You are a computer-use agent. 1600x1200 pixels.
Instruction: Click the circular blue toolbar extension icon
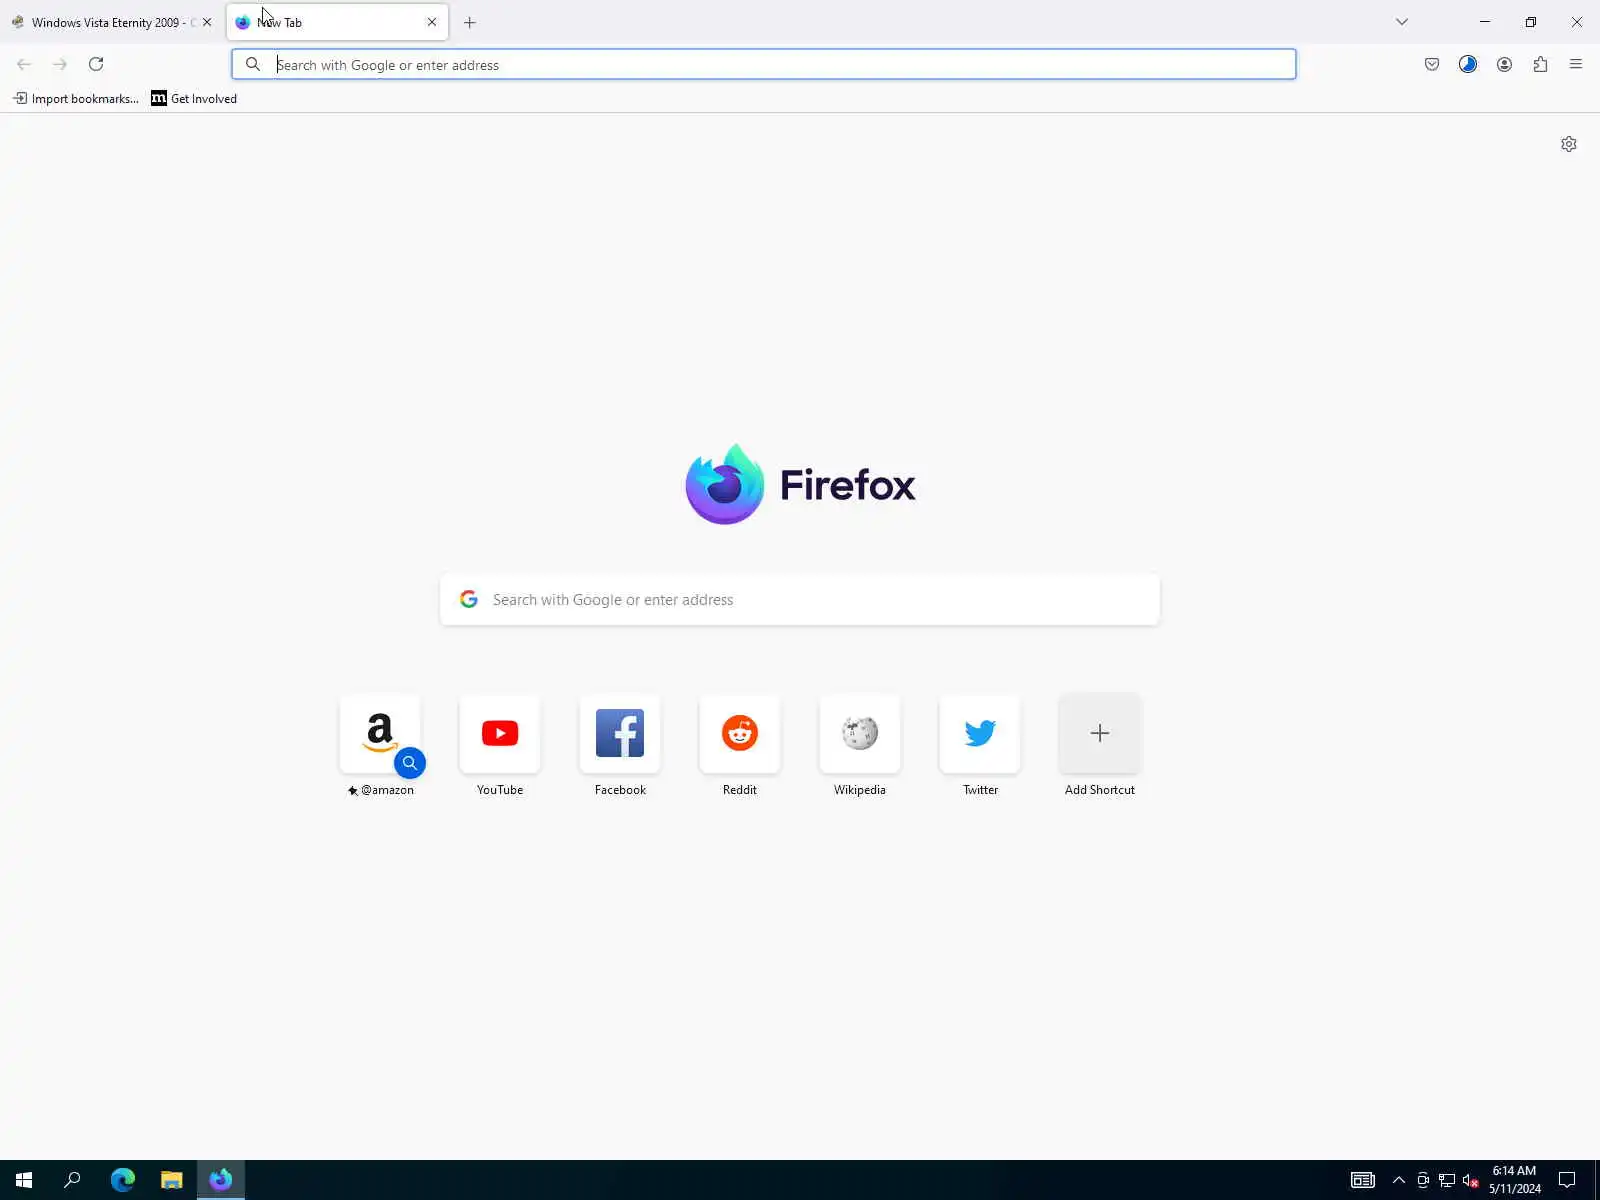(x=1468, y=64)
